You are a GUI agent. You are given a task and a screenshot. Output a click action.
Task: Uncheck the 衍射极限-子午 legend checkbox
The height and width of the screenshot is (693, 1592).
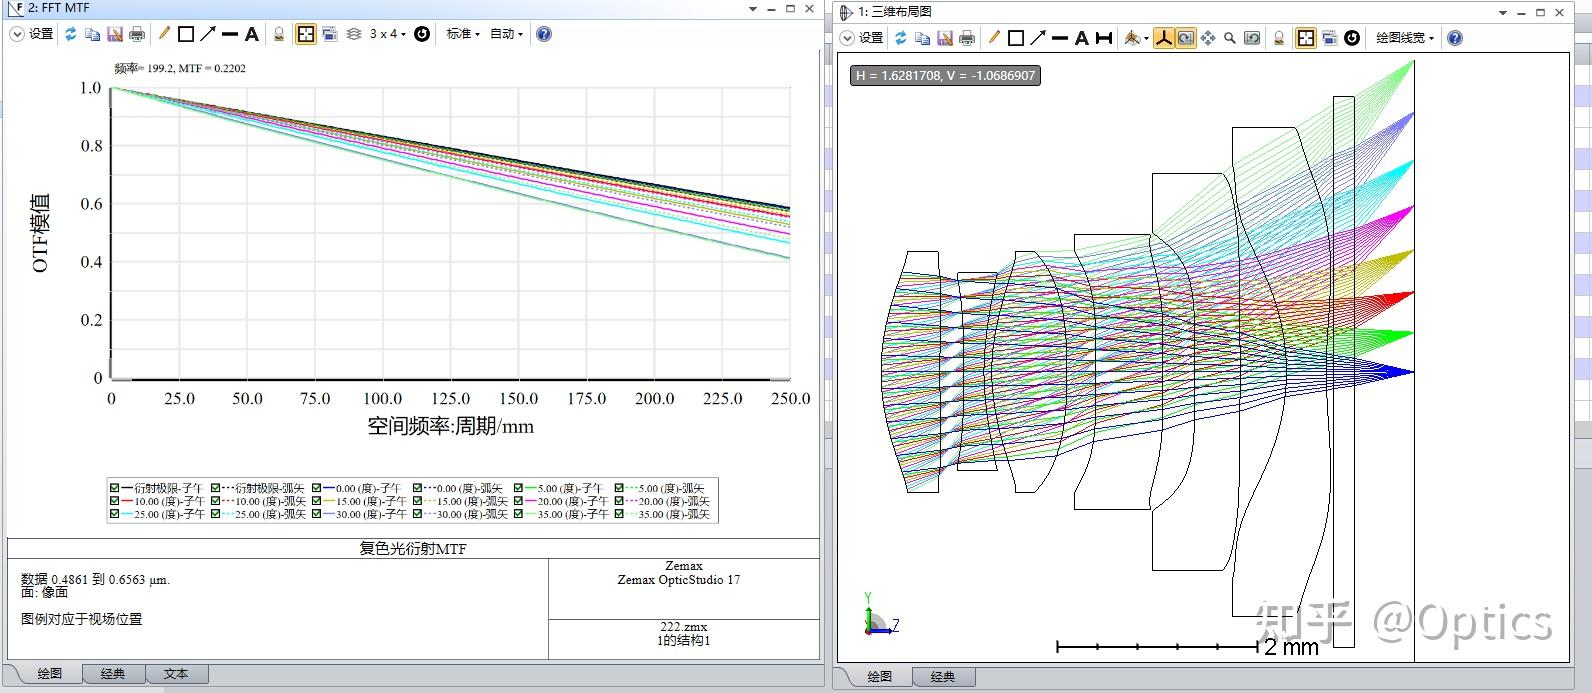pos(115,488)
